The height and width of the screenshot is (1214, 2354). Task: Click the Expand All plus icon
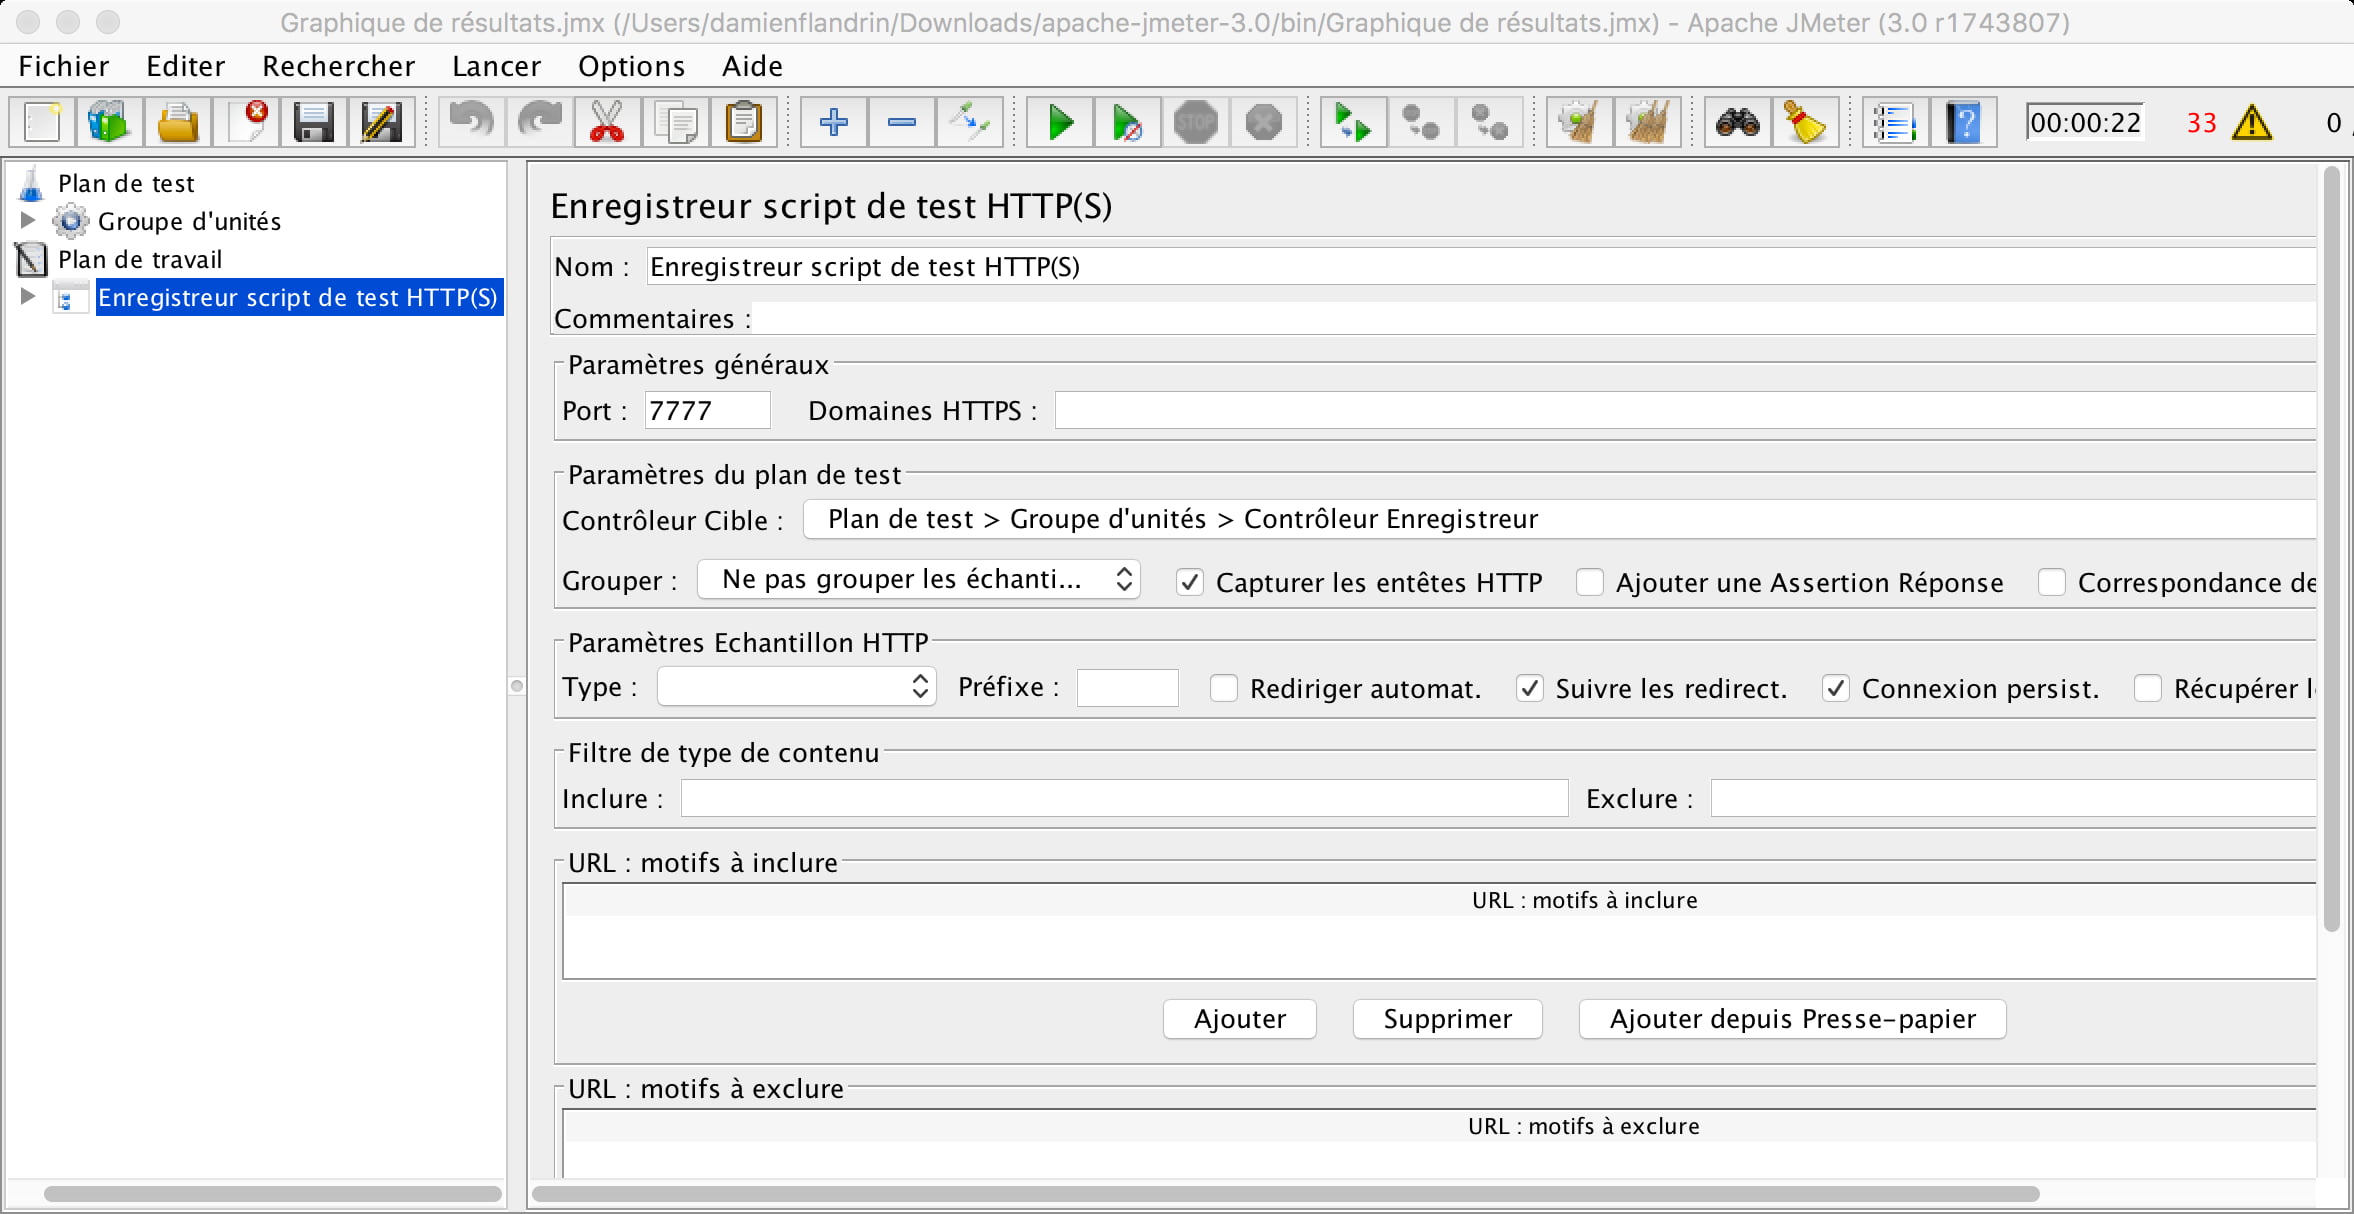[833, 123]
